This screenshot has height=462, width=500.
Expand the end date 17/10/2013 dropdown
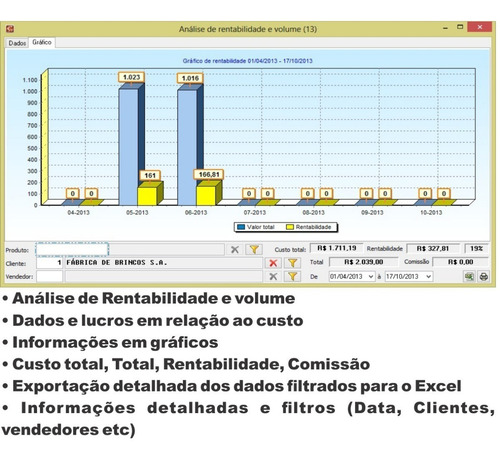[428, 277]
